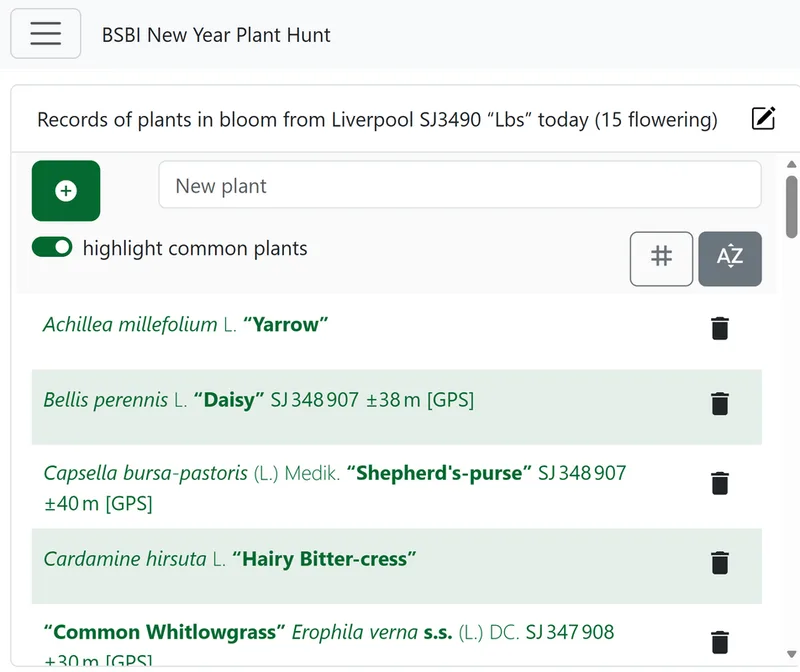The width and height of the screenshot is (800, 672).
Task: Delete the Yarrow record
Action: (x=720, y=328)
